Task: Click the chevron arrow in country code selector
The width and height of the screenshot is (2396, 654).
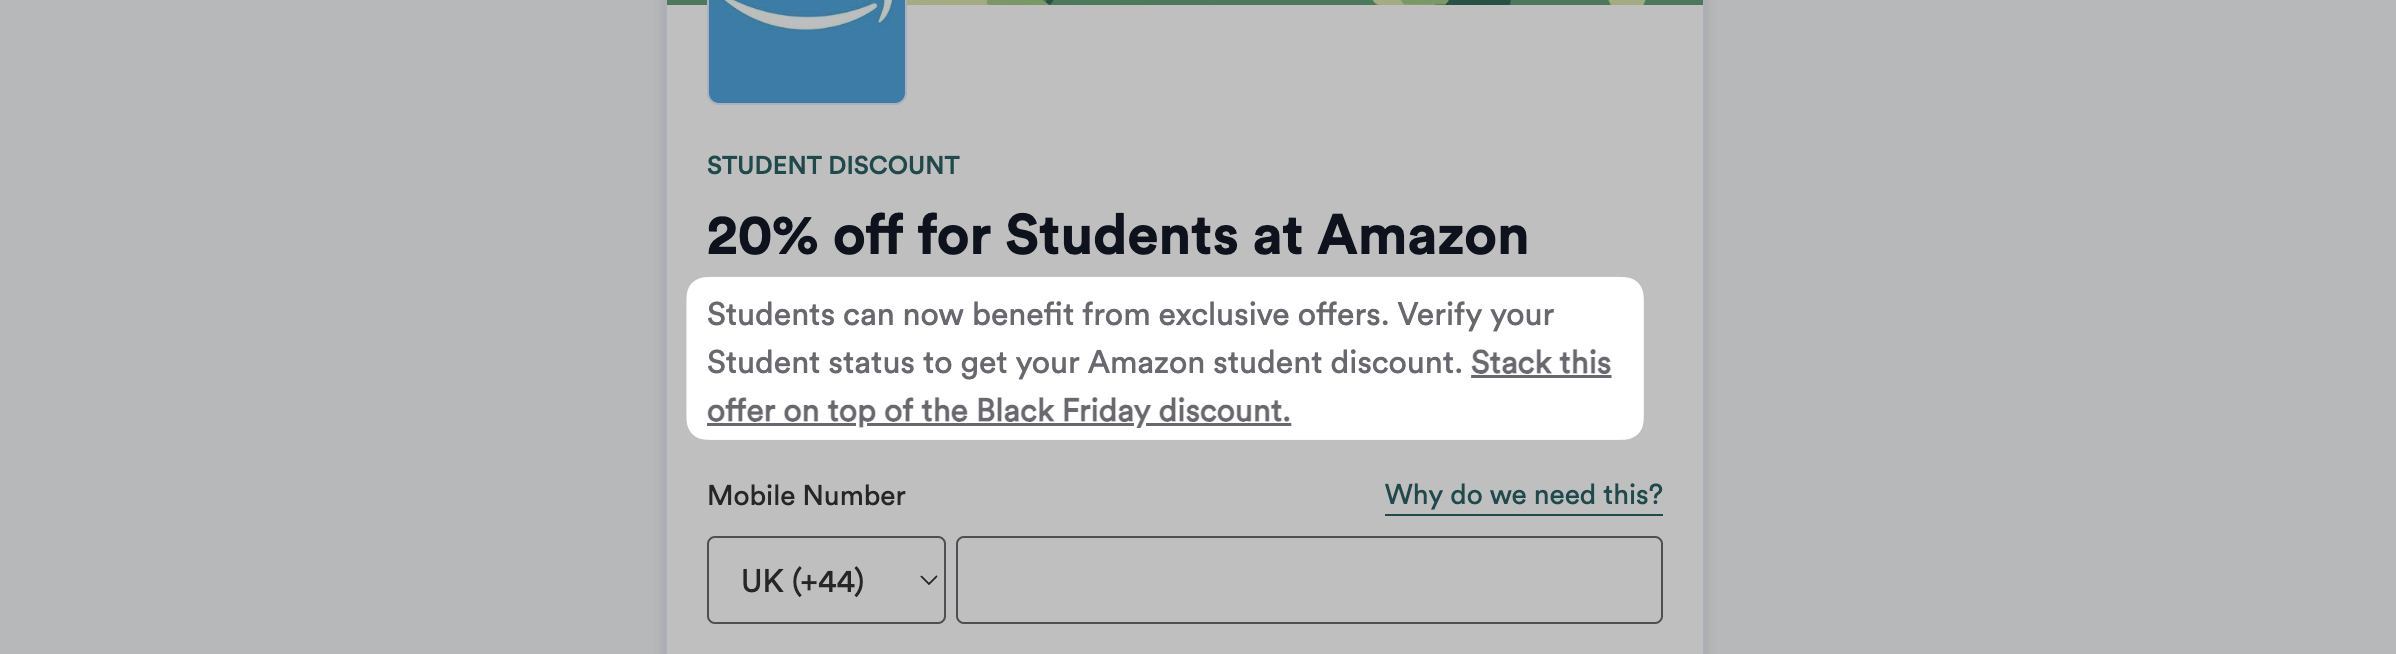Action: 928,581
